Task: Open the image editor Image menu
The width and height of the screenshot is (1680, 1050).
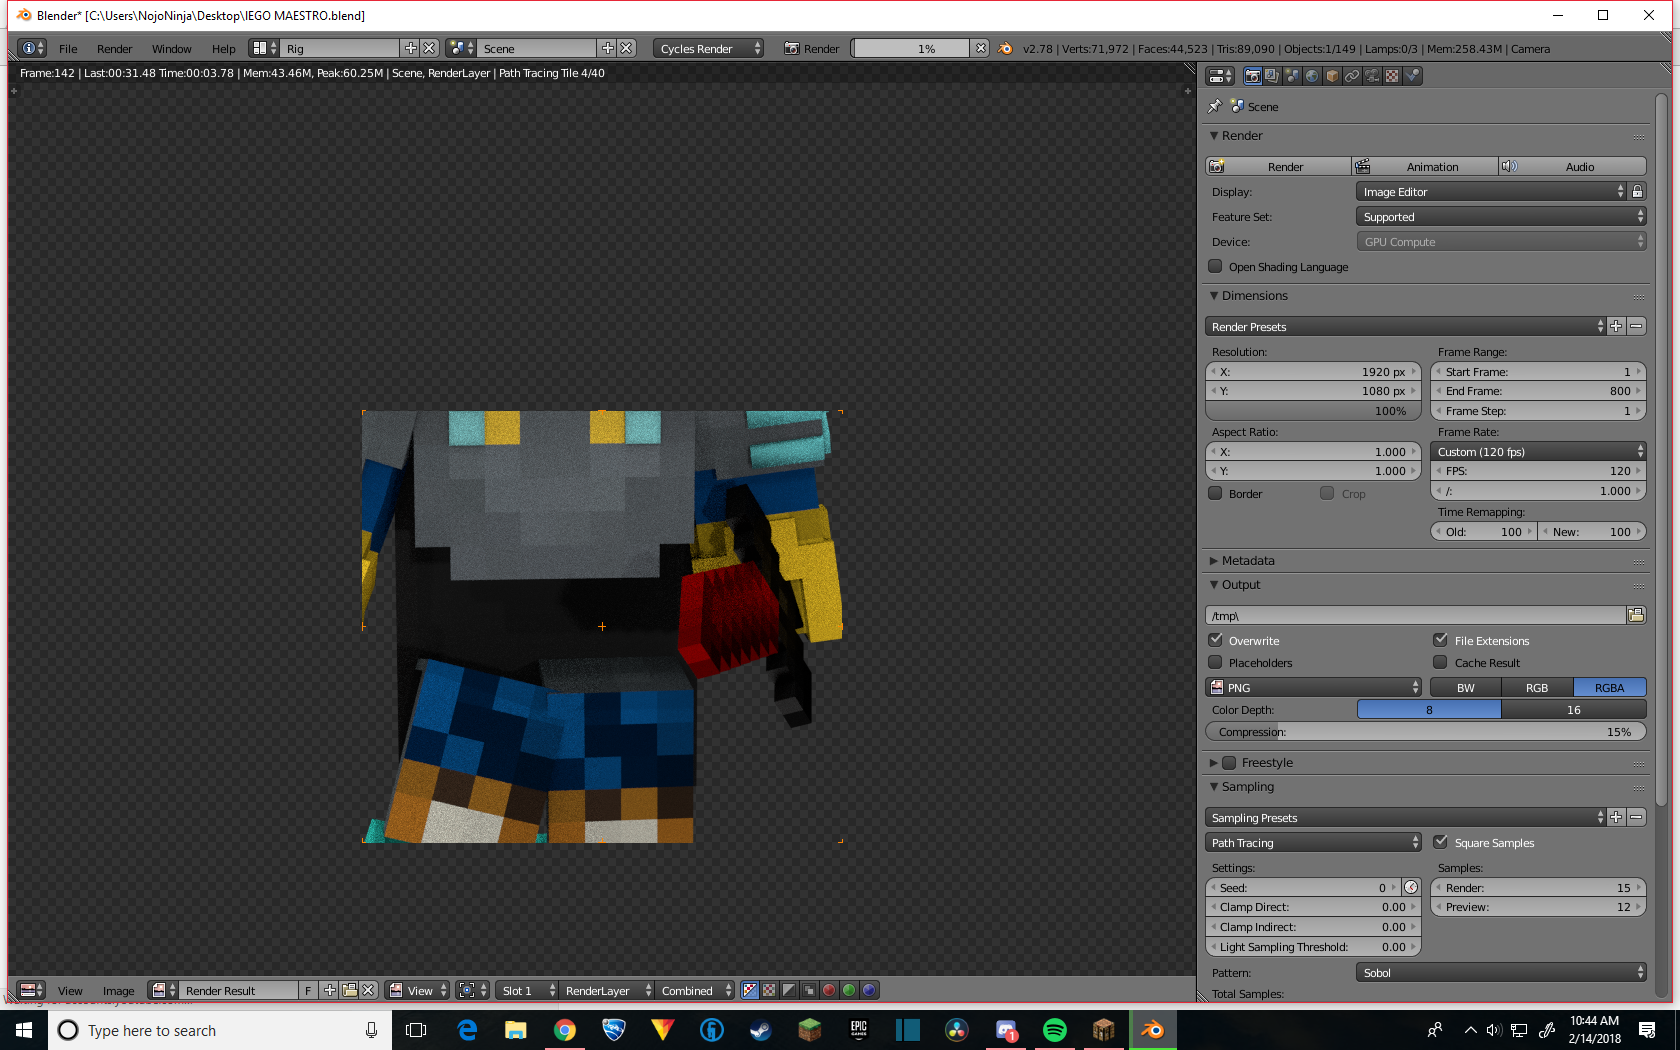Action: [x=118, y=990]
